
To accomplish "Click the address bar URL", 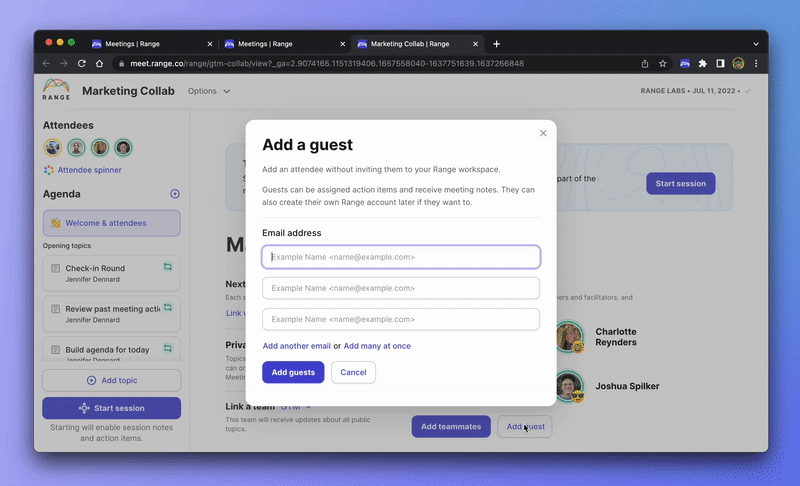I will click(327, 64).
